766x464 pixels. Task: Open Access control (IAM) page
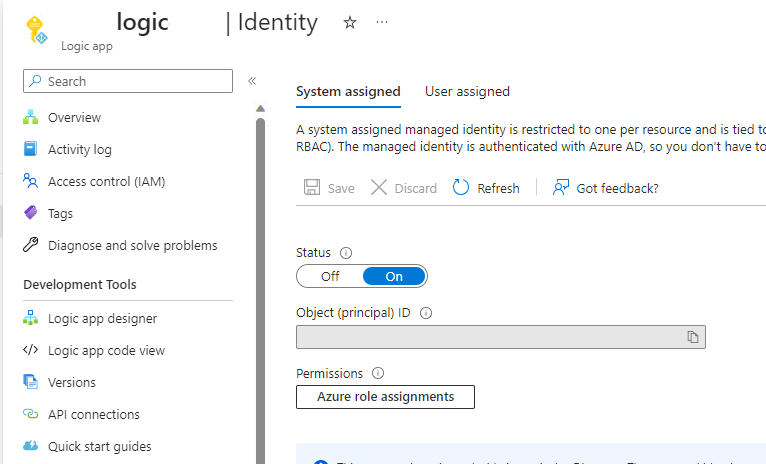click(x=106, y=181)
